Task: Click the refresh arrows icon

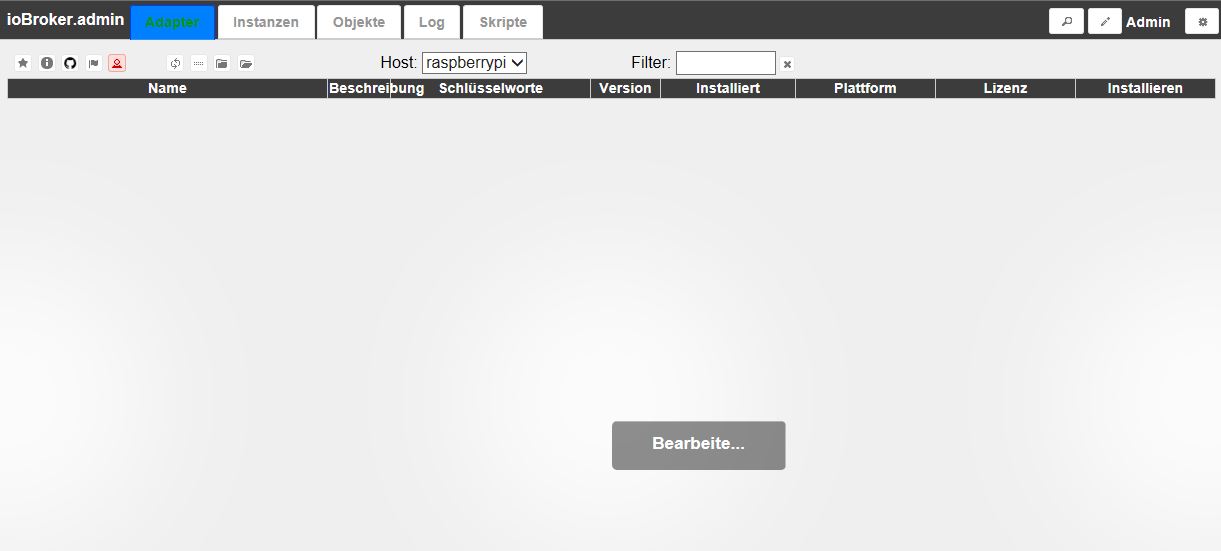Action: [175, 63]
